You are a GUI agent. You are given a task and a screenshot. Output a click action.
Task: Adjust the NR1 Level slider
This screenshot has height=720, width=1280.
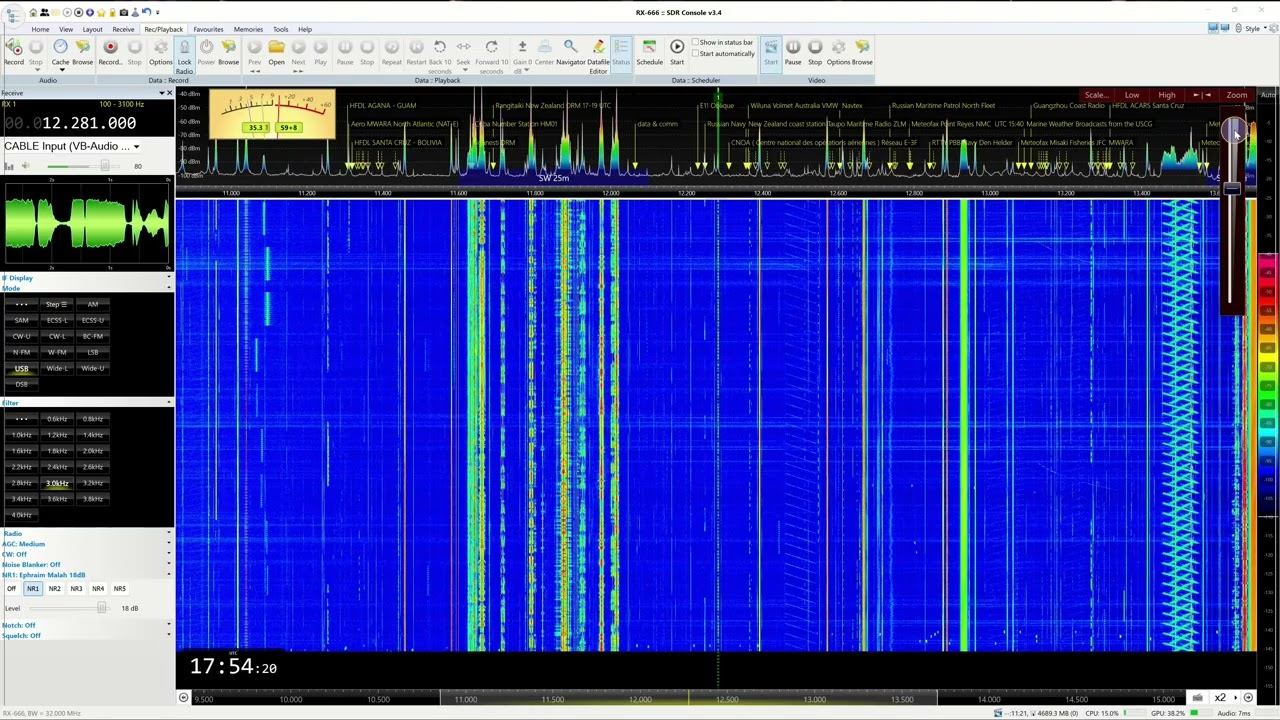point(101,608)
